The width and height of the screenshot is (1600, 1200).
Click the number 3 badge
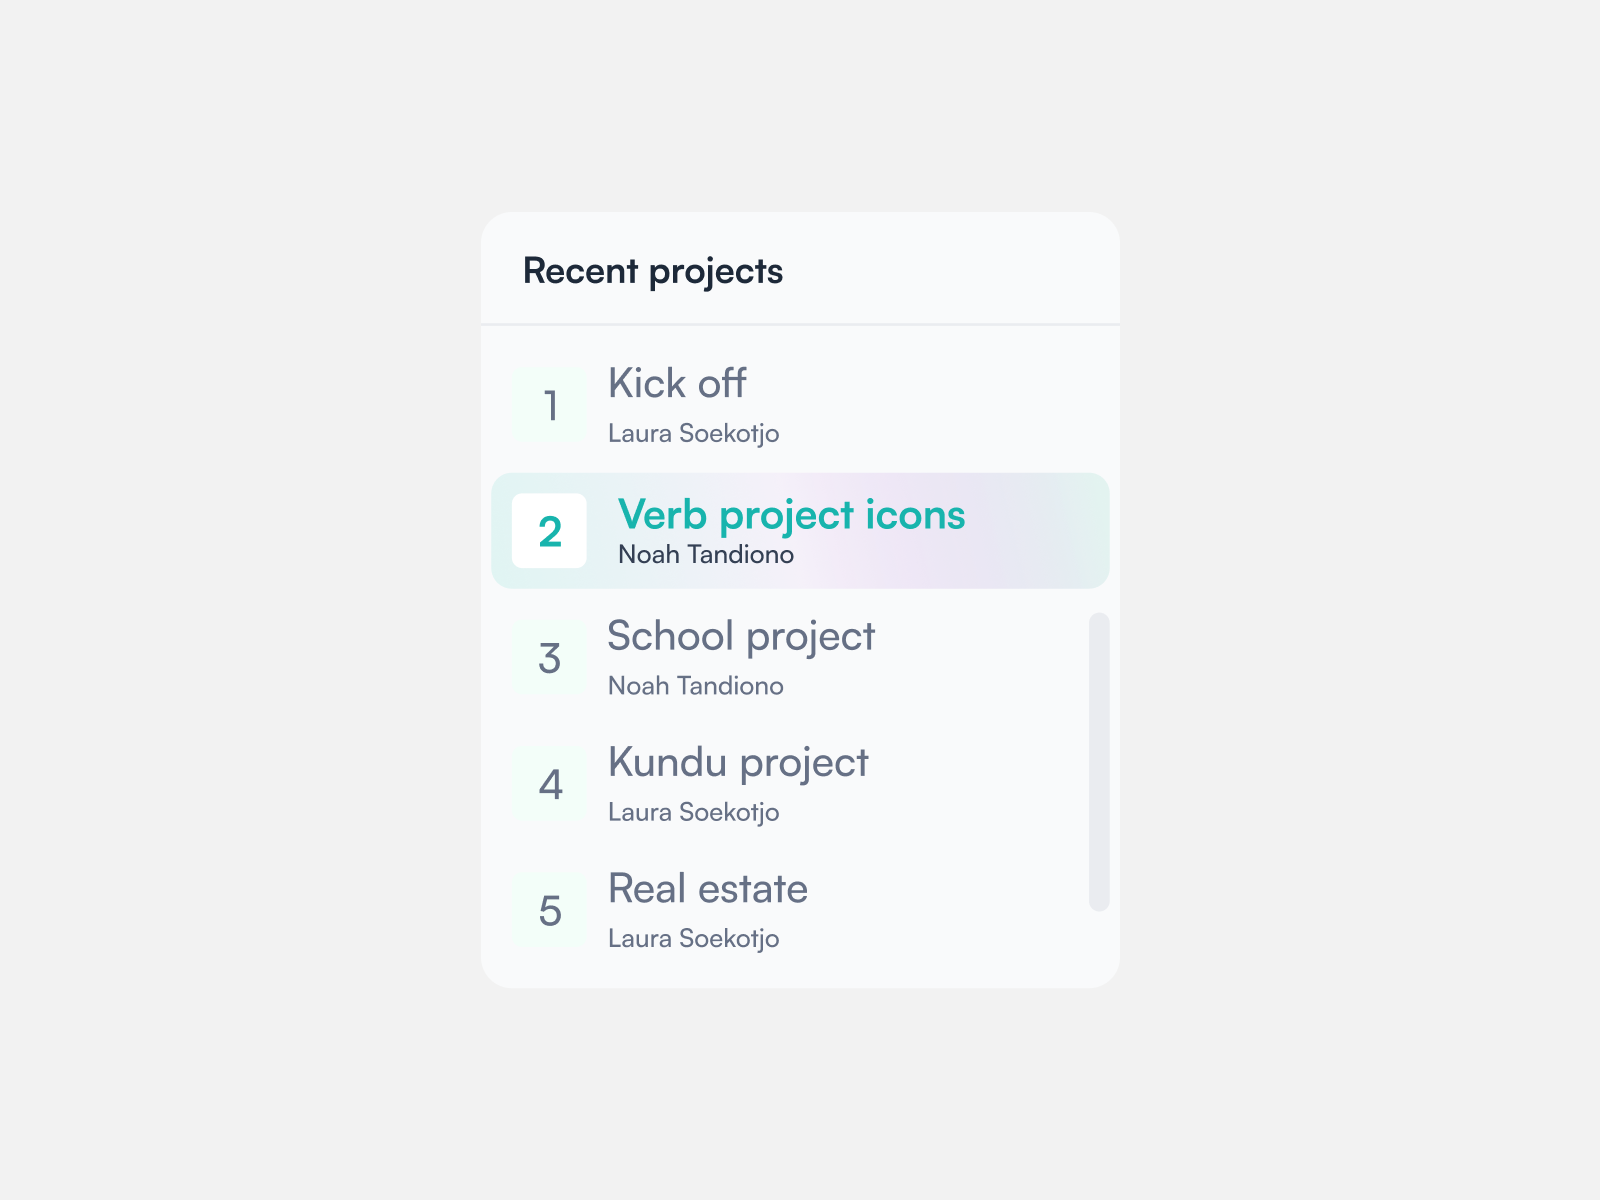(x=549, y=658)
